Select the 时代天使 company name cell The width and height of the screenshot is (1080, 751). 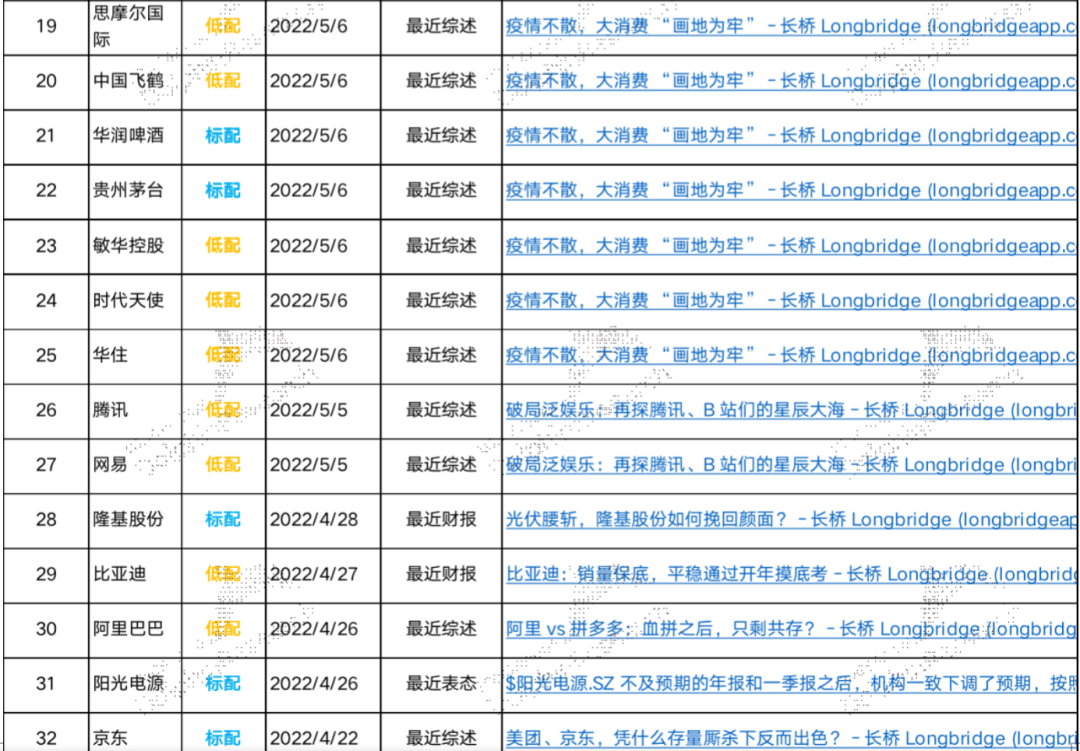(x=135, y=301)
